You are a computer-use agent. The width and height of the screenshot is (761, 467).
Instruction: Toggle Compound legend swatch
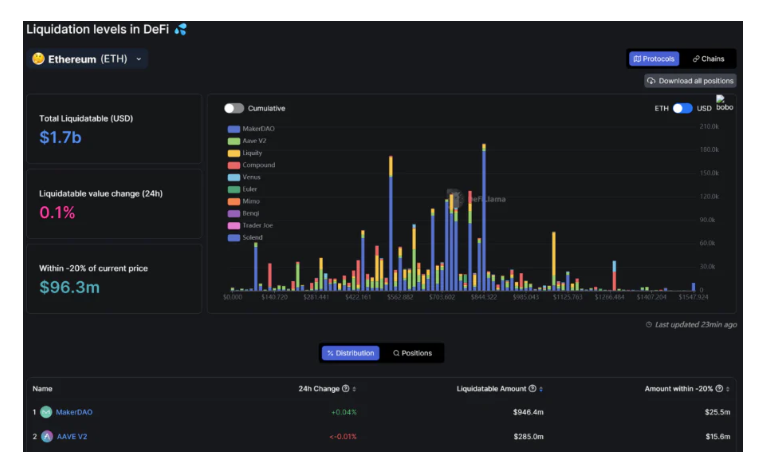click(234, 165)
